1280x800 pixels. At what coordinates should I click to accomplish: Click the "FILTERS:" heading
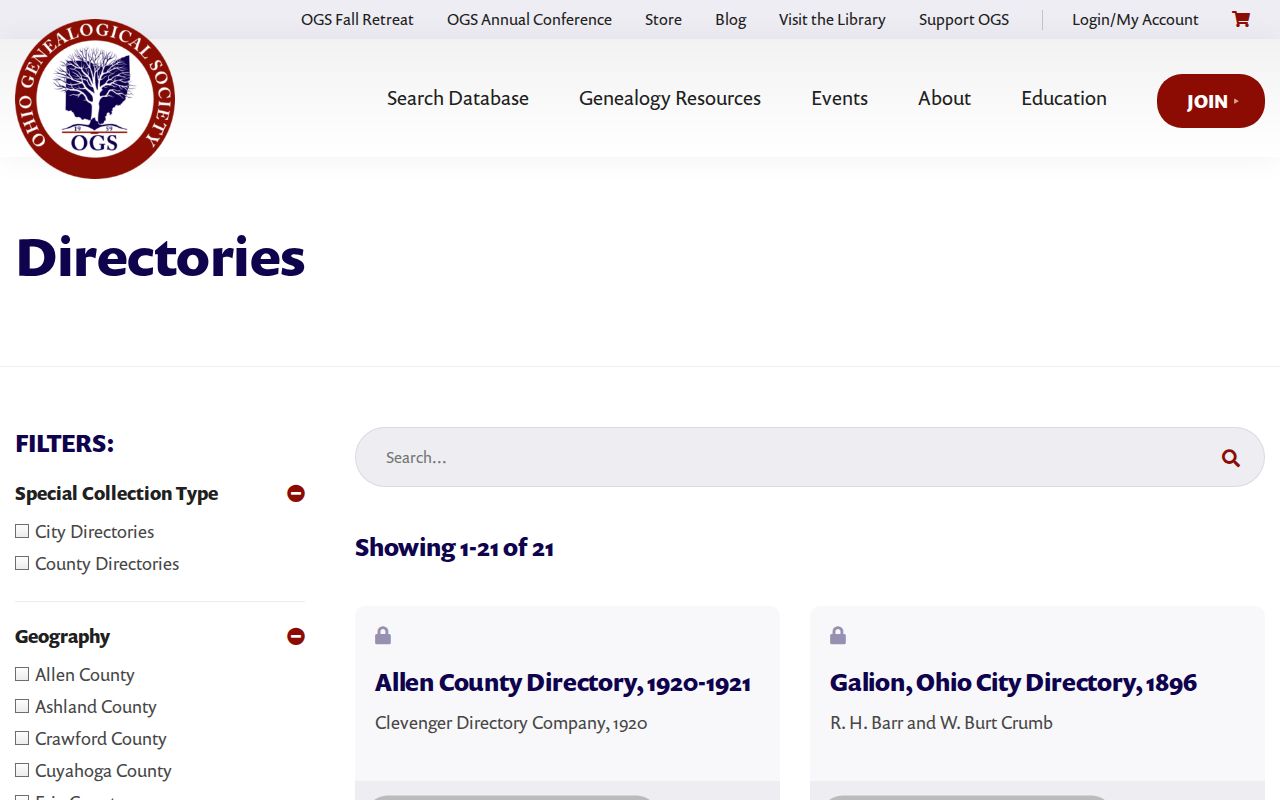tap(65, 443)
